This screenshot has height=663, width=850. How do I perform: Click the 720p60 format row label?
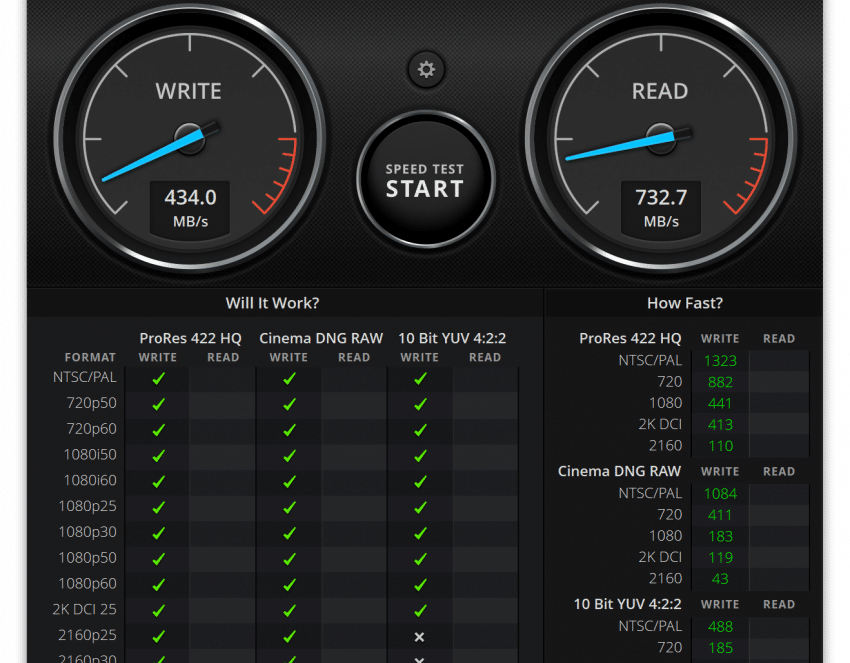click(92, 429)
